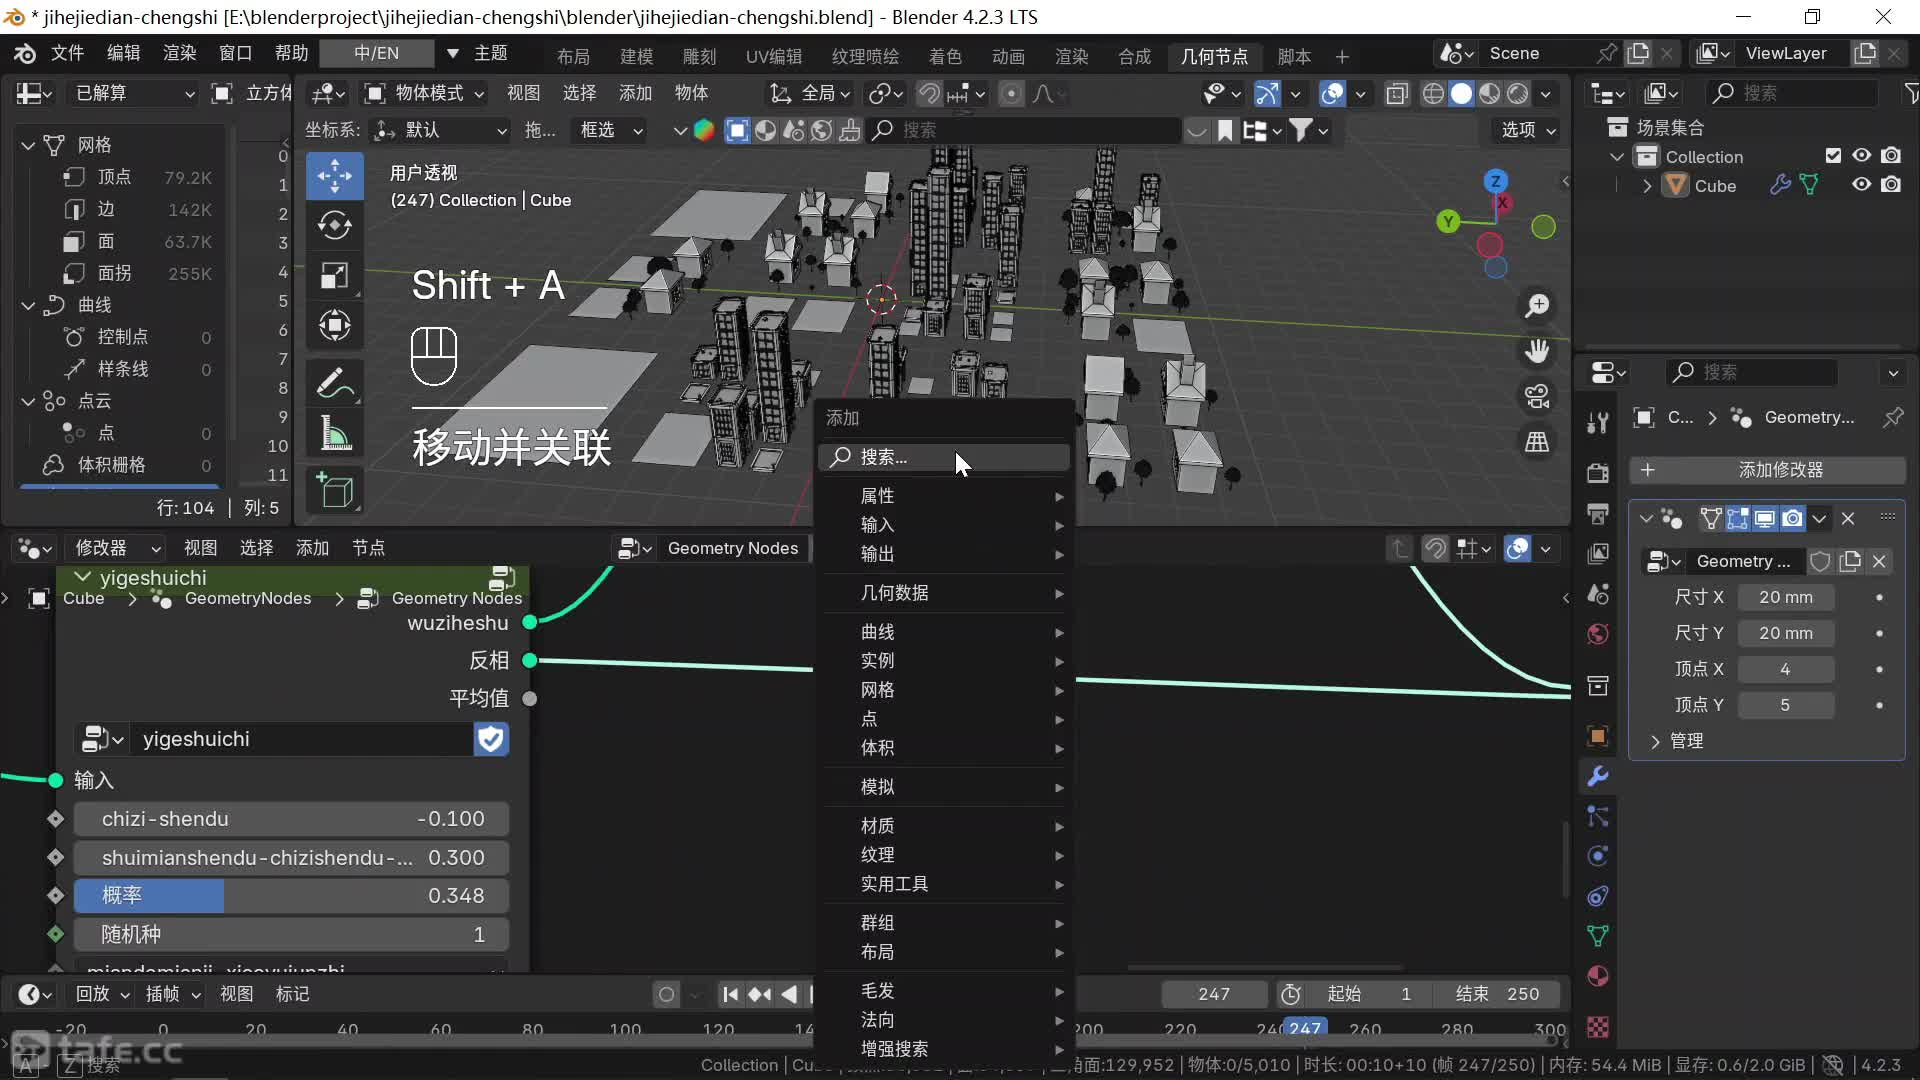Uncheck the Collection exclude checkbox
Image resolution: width=1920 pixels, height=1080 pixels.
[x=1833, y=156]
